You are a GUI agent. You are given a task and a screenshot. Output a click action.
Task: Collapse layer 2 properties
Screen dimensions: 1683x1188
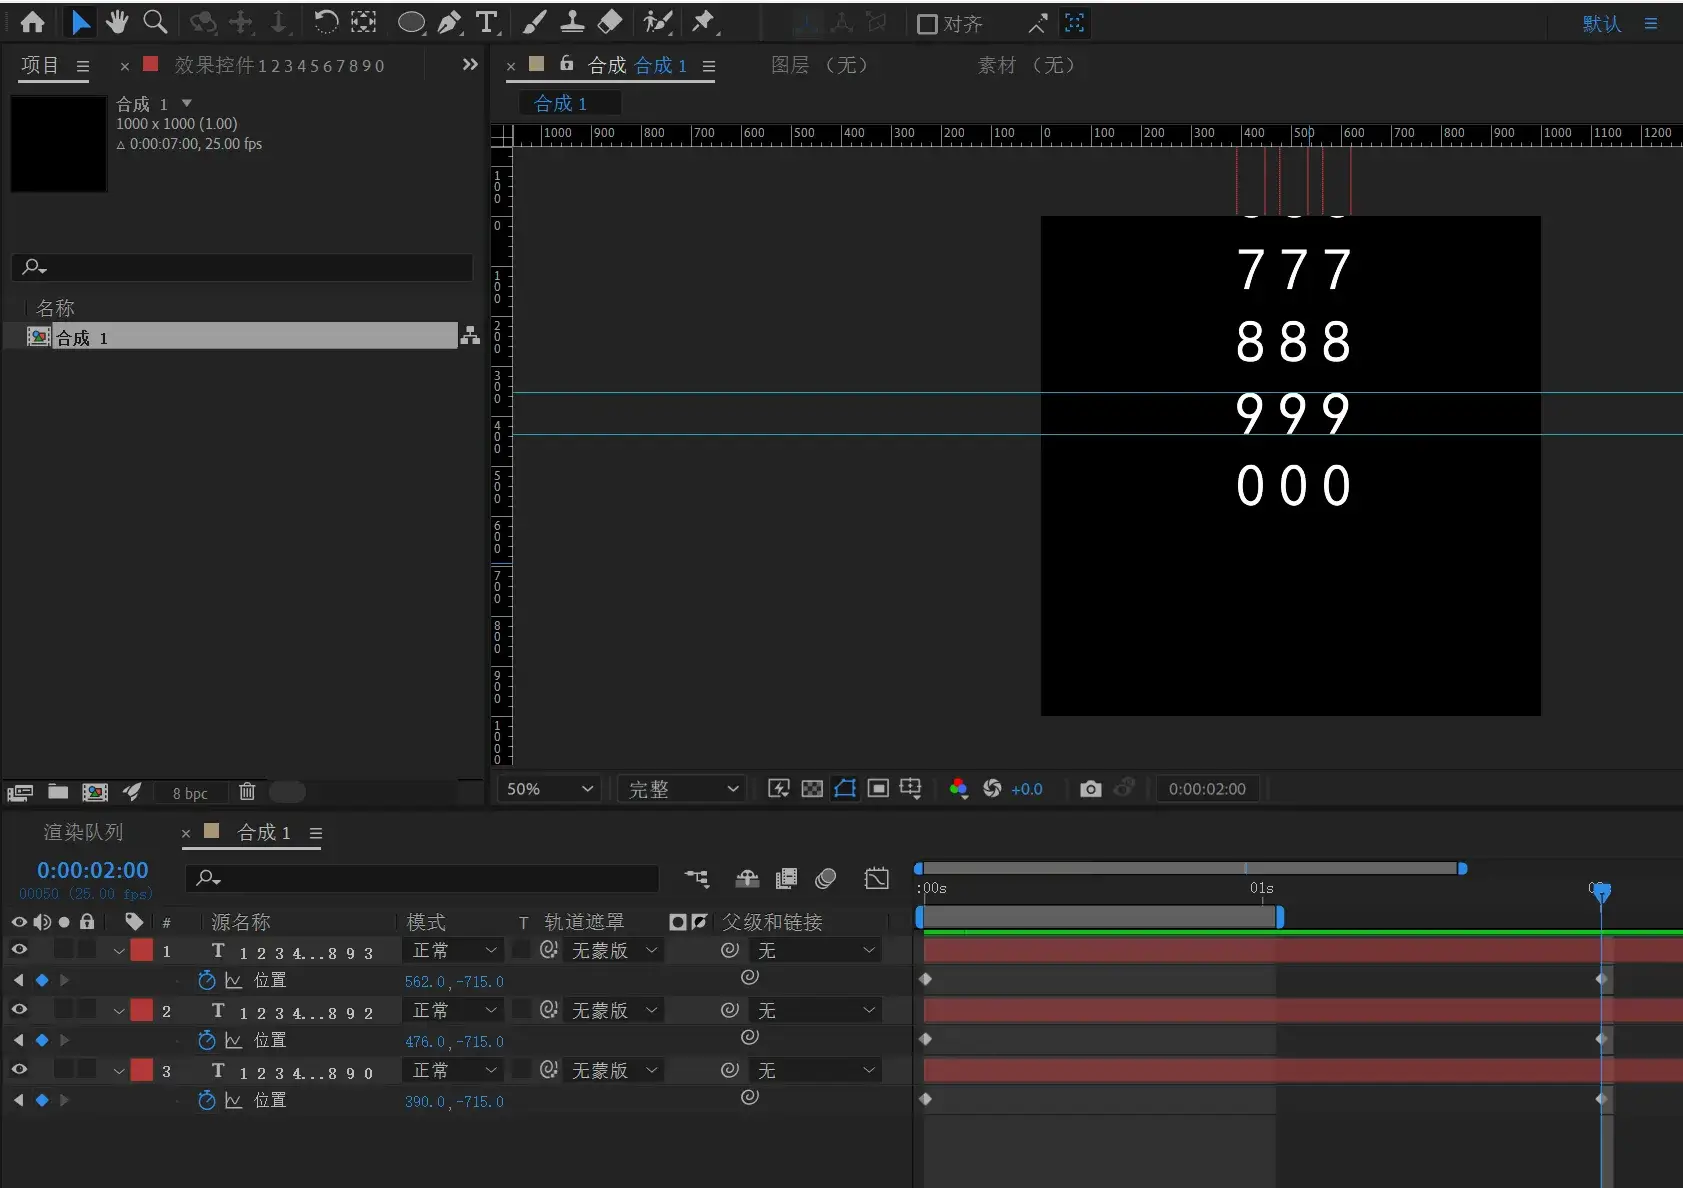coord(119,1011)
